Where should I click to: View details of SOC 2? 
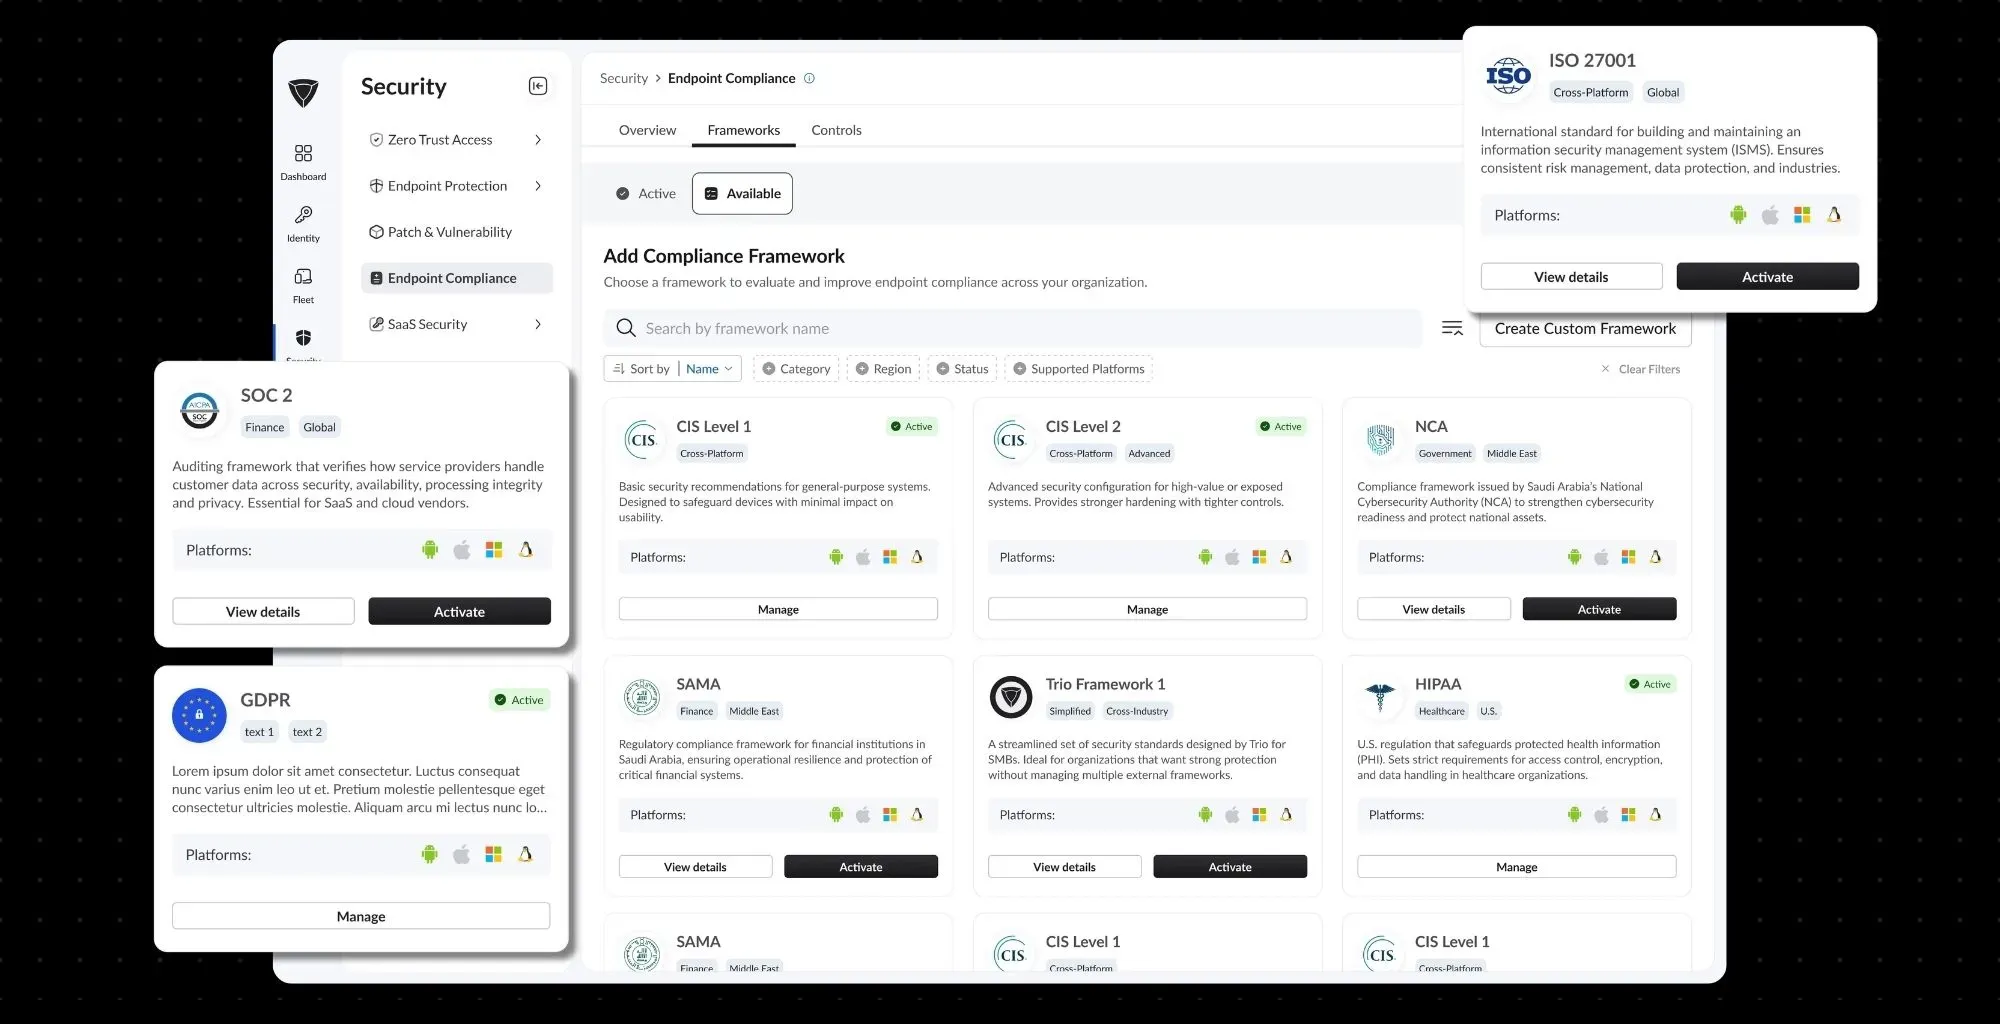263,611
